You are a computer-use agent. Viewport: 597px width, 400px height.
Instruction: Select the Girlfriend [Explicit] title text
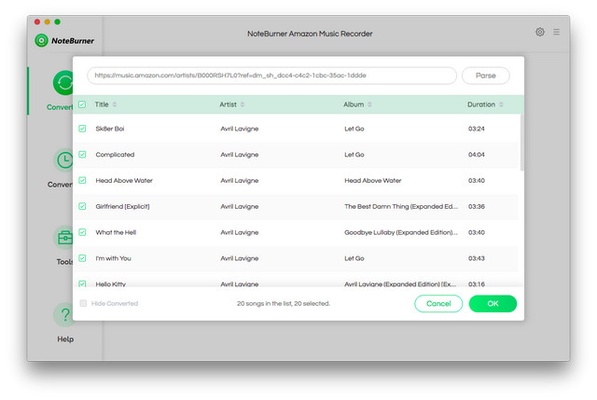(x=123, y=206)
